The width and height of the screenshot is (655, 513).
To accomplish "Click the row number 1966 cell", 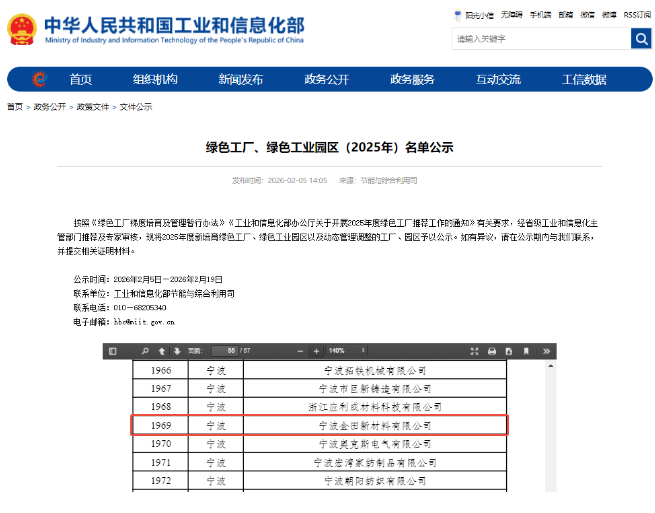I will [x=161, y=371].
